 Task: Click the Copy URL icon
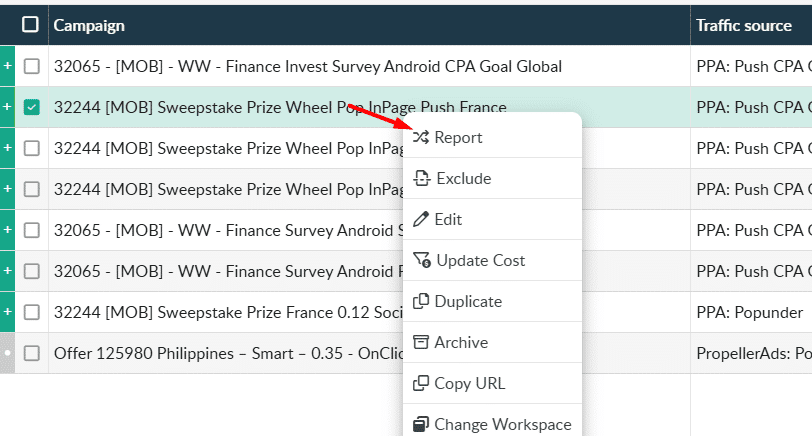(x=421, y=384)
